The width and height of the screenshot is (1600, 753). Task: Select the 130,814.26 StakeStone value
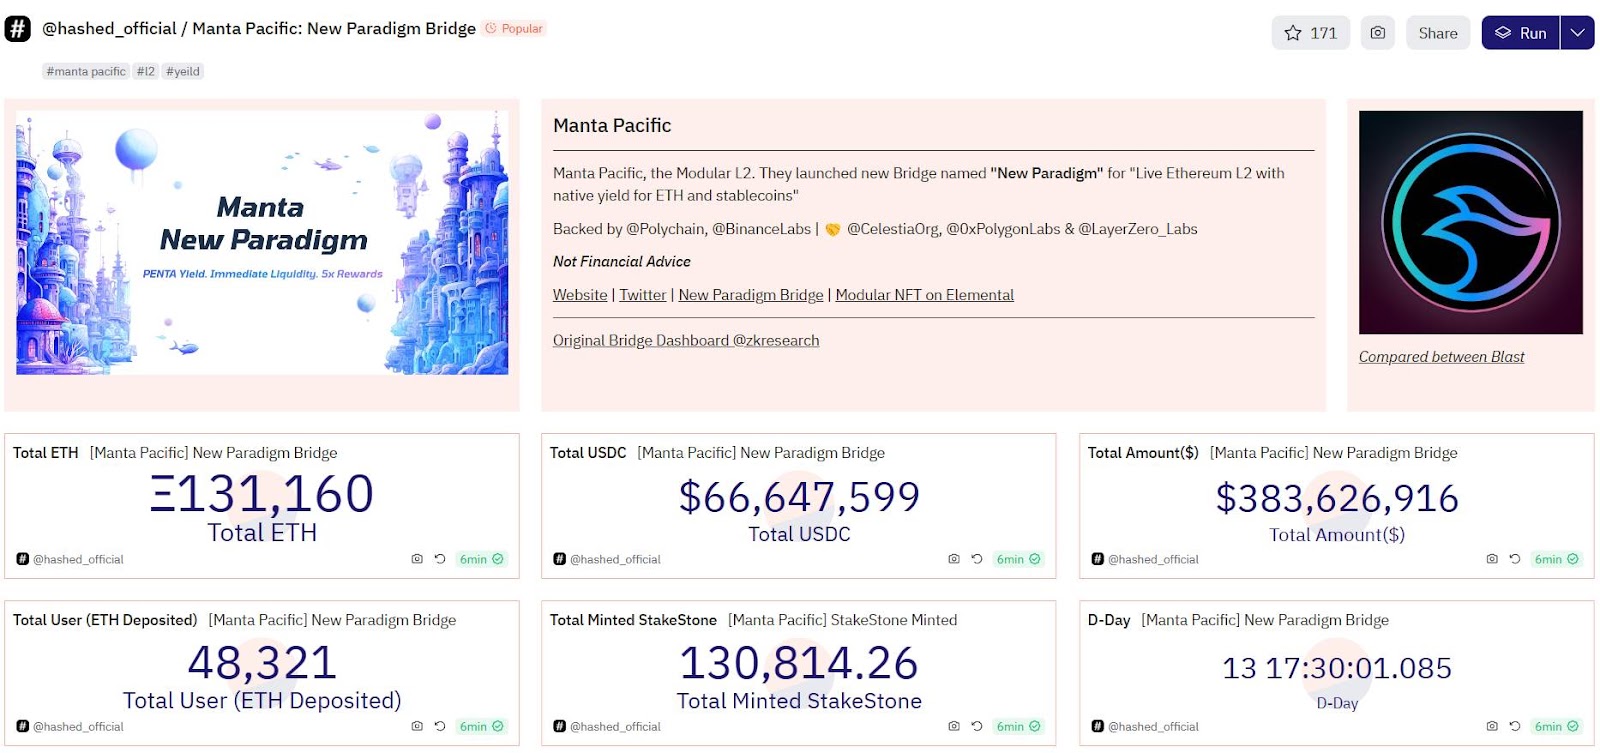tap(799, 663)
